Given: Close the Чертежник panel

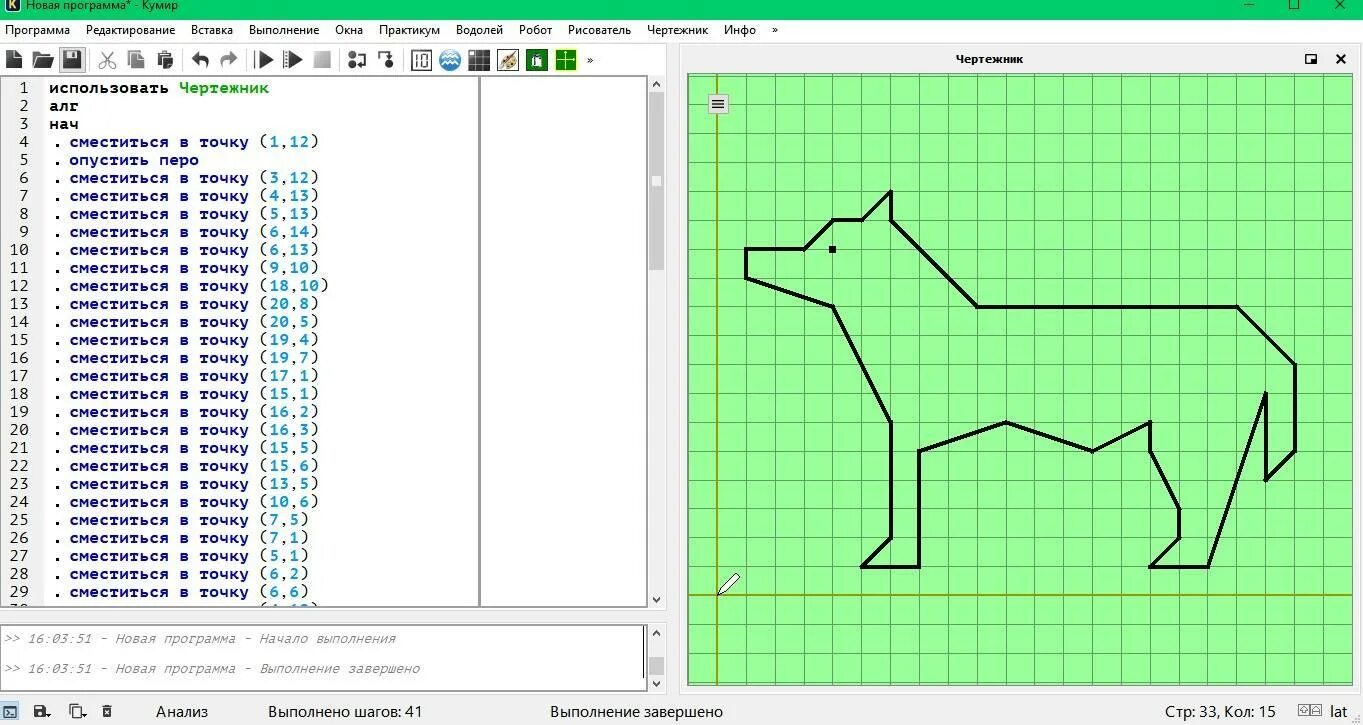Looking at the screenshot, I should click(1341, 59).
